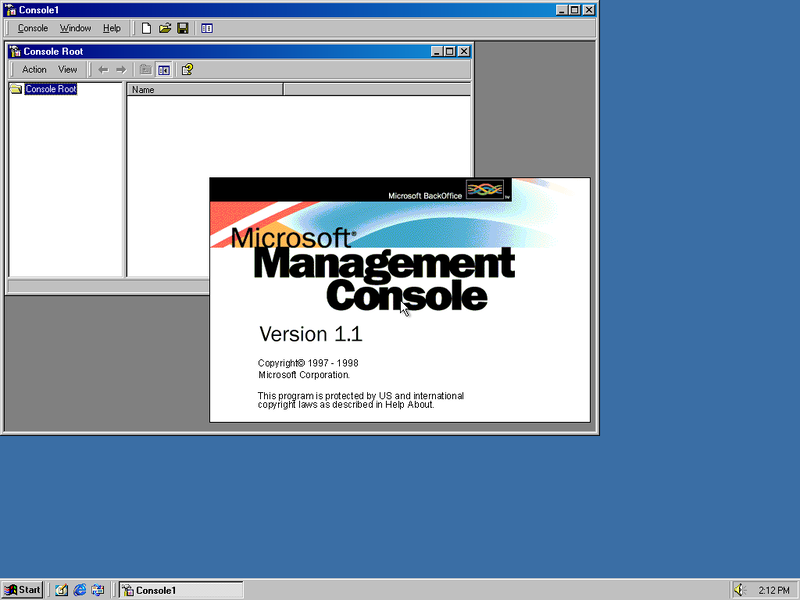Adjust system volume from the tray speaker
This screenshot has width=800, height=600.
(x=739, y=589)
